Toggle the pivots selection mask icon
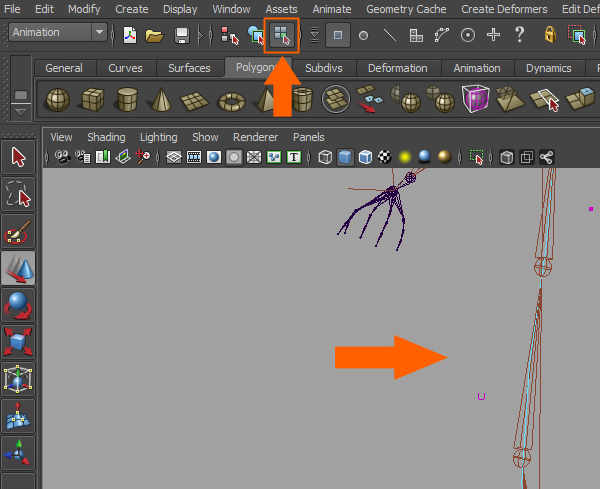 (468, 35)
